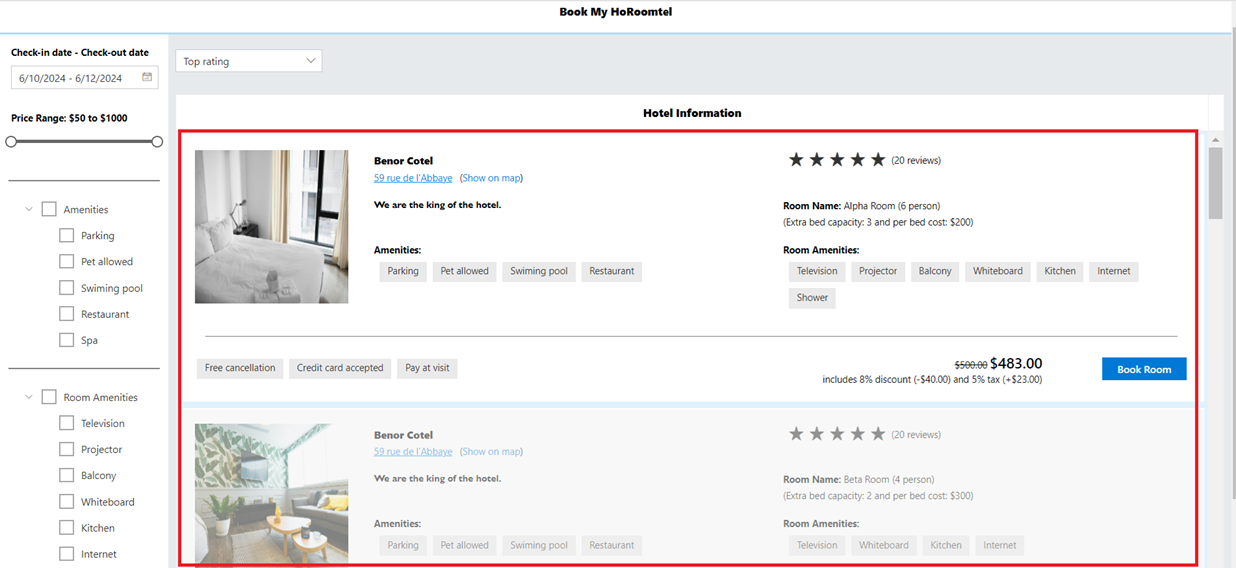The image size is (1236, 568).
Task: Click the third rating star of Beta Room
Action: (837, 434)
